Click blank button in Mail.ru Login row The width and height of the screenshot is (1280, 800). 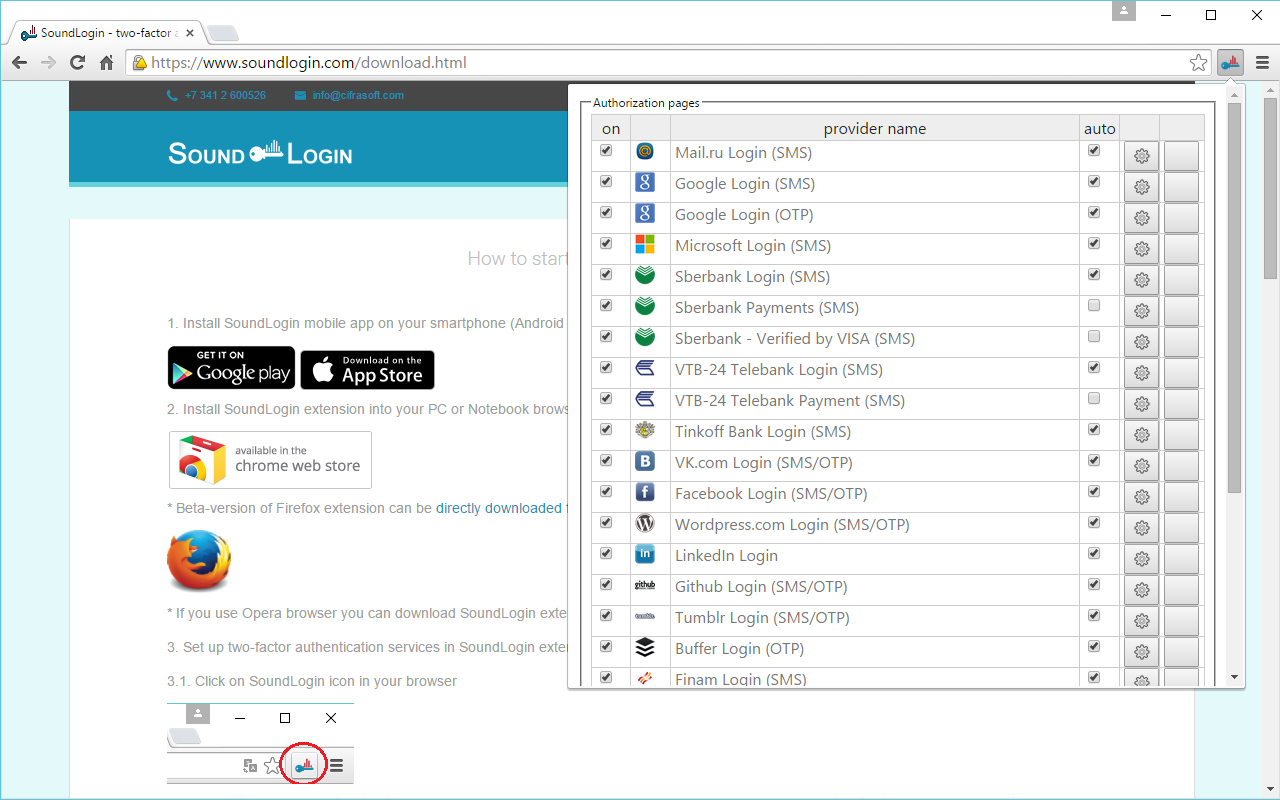1181,156
